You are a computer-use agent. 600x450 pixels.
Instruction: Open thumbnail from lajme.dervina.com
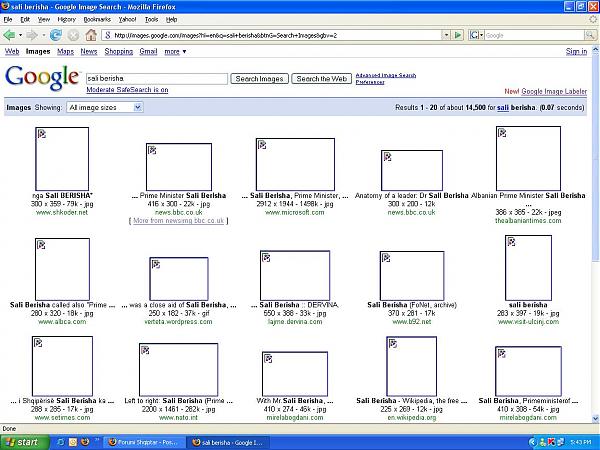pyautogui.click(x=295, y=276)
